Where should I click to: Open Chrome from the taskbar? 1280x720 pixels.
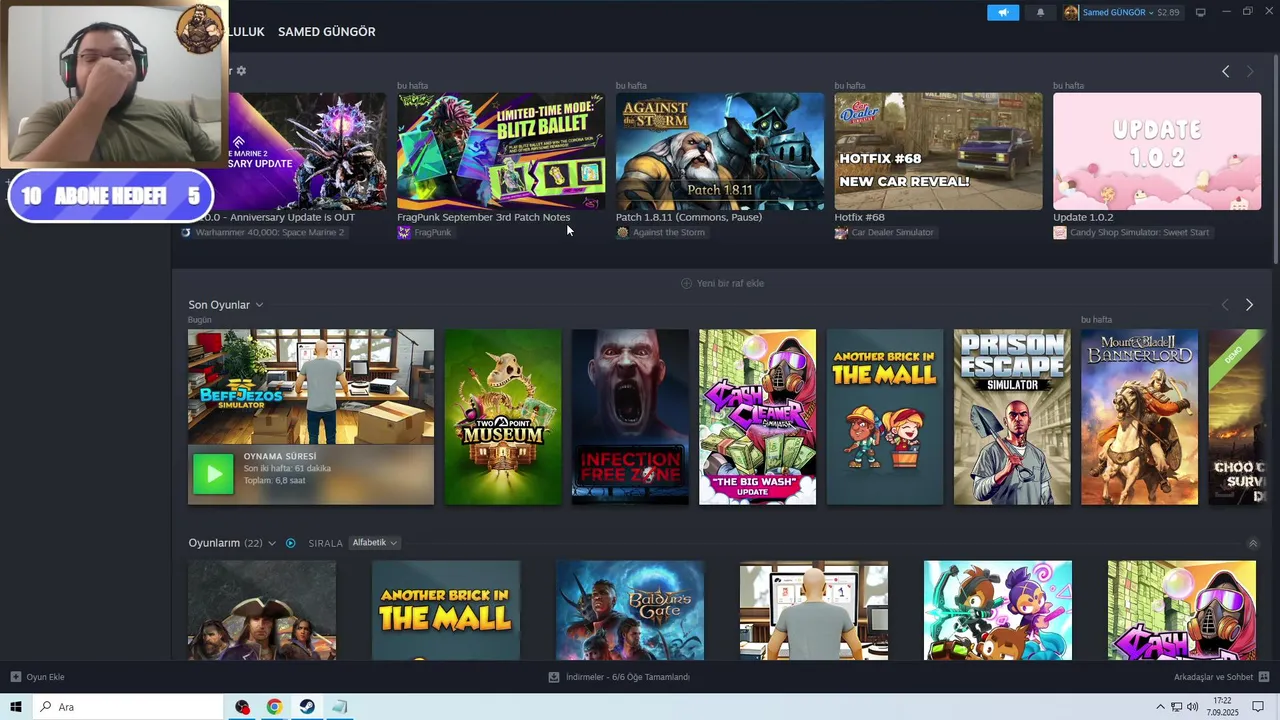(x=274, y=707)
